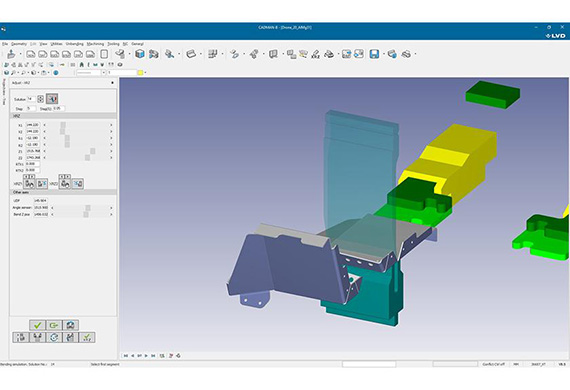The height and width of the screenshot is (390, 570).
Task: Click the first XRZ2 gauge finger button
Action: (65, 184)
